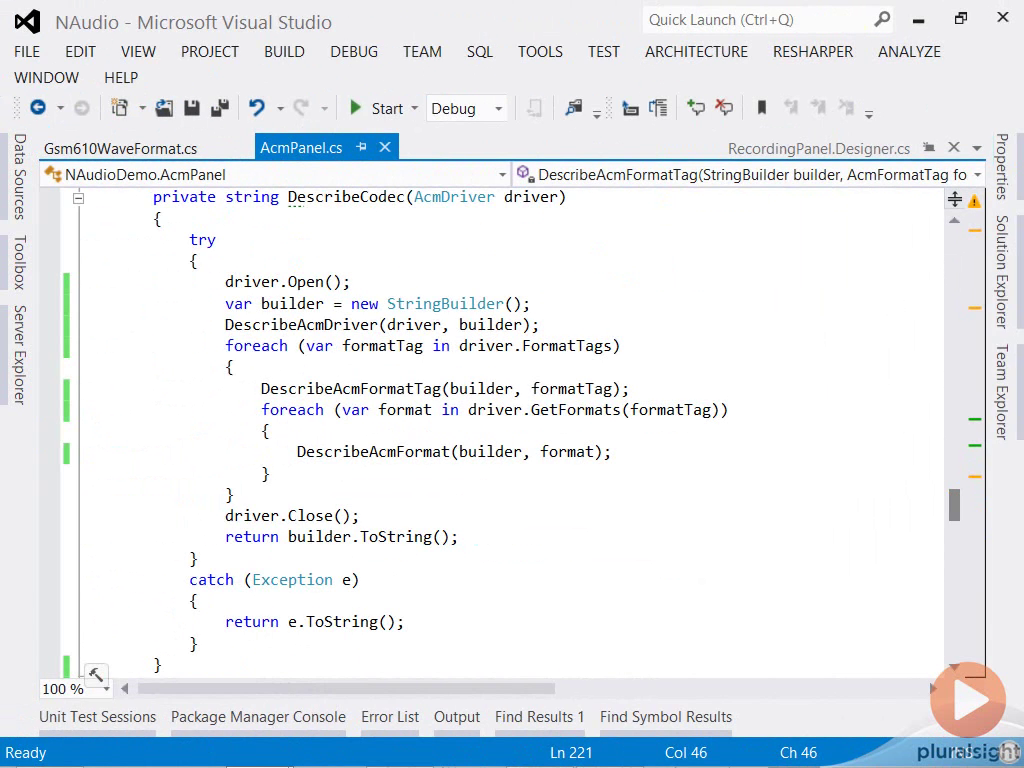Pin the AcmPanel.cs tab
This screenshot has height=768, width=1024.
pos(361,148)
